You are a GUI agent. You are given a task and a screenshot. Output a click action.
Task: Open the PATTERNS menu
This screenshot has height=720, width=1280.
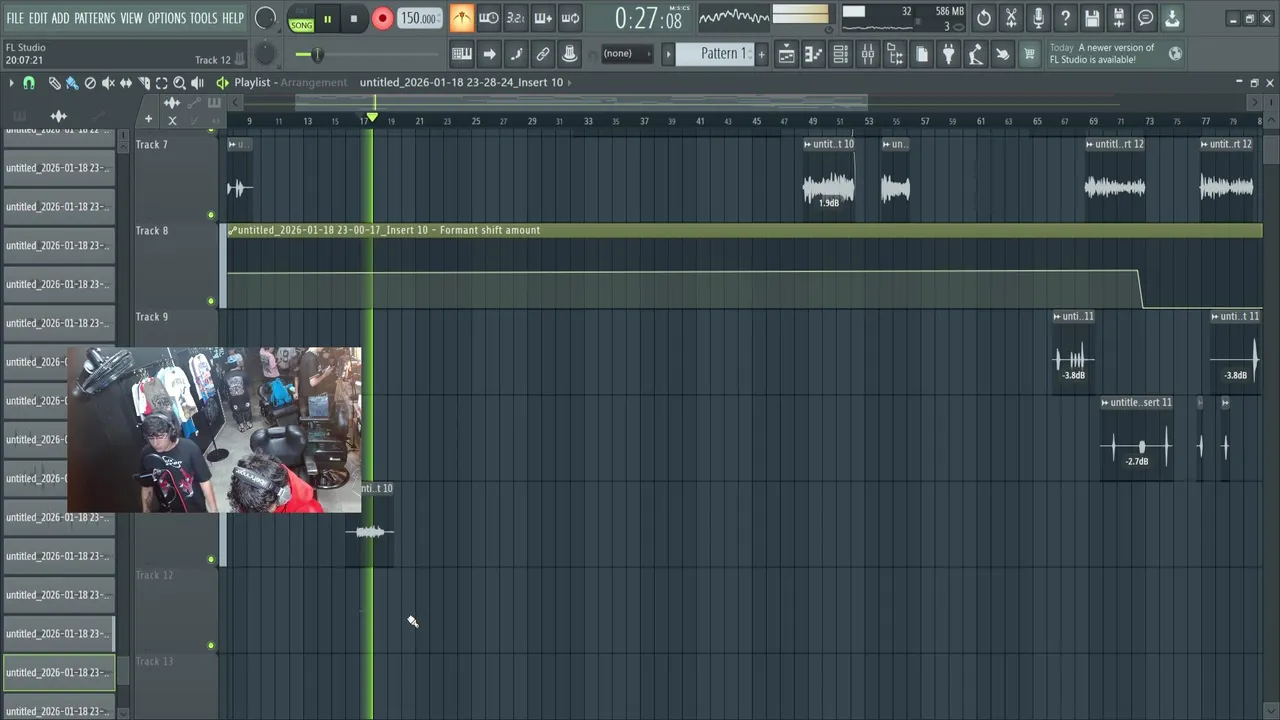coord(95,18)
